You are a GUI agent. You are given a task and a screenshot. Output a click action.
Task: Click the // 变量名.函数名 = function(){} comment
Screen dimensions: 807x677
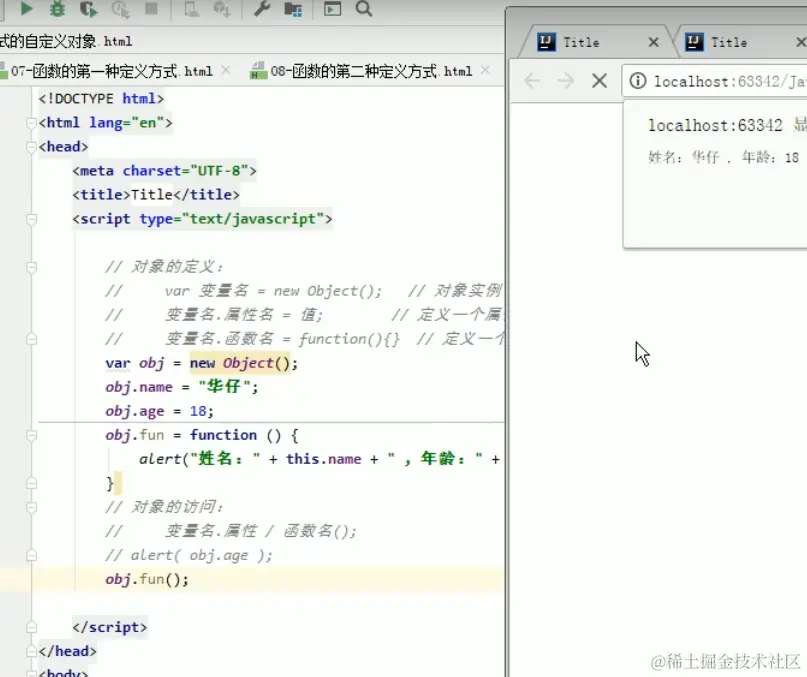pos(252,339)
